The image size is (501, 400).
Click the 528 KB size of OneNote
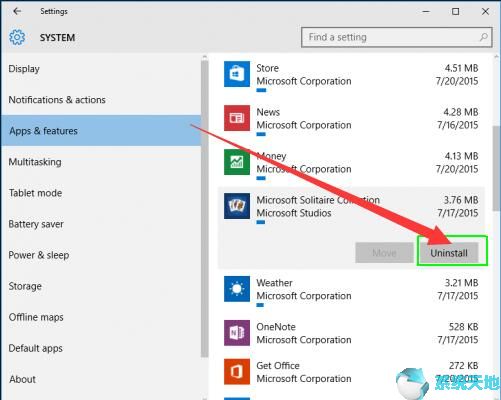point(463,327)
